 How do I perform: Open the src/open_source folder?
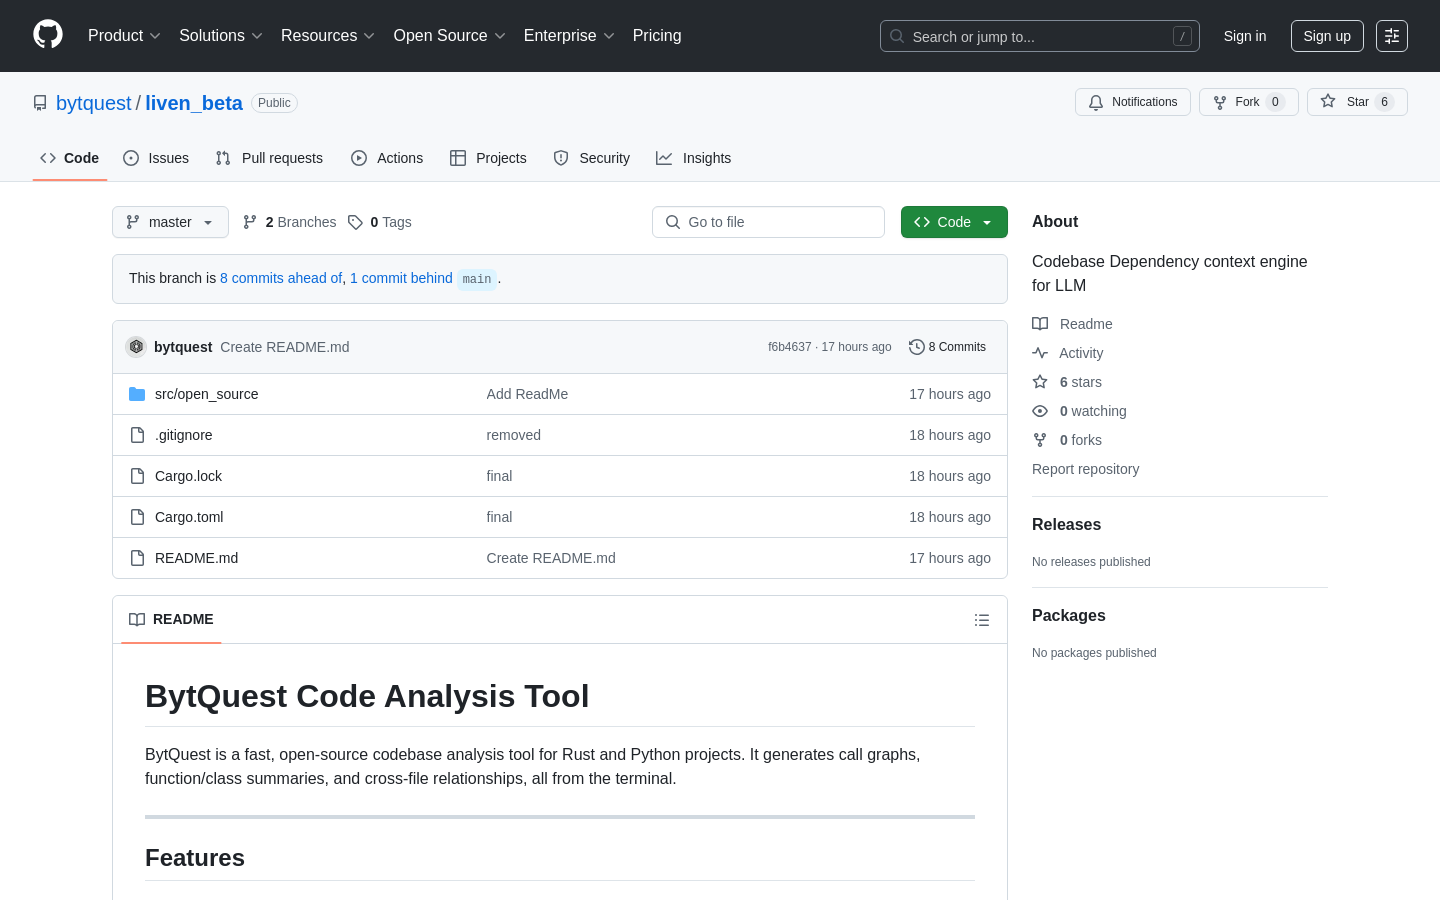pos(206,394)
